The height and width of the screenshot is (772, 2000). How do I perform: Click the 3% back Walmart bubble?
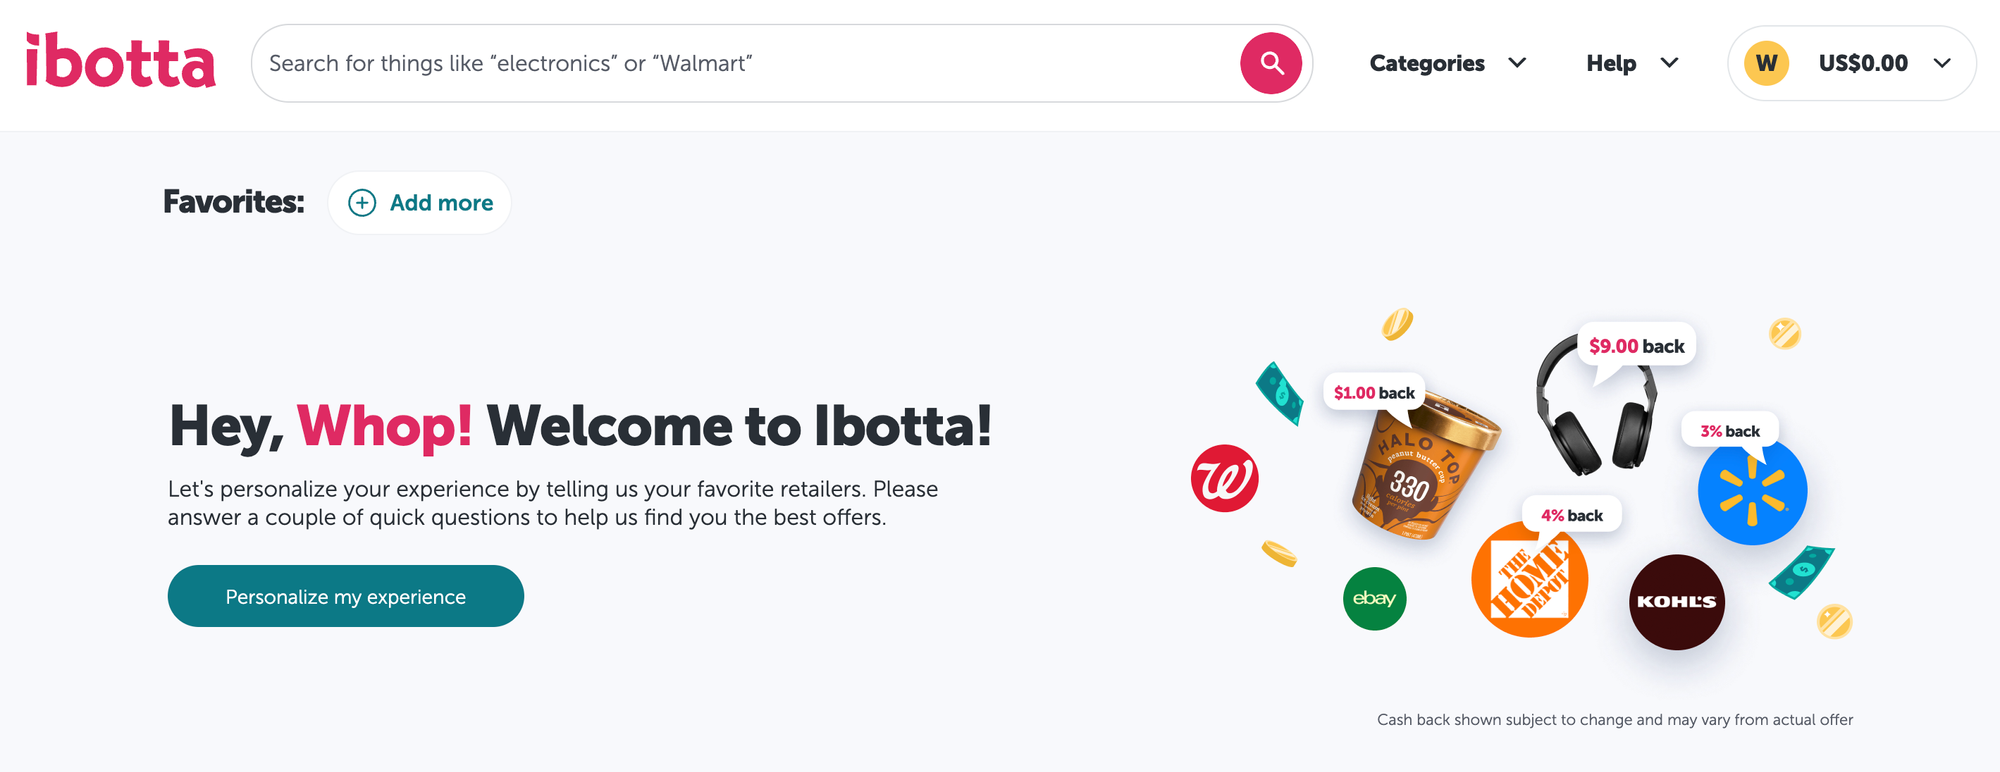pyautogui.click(x=1729, y=430)
